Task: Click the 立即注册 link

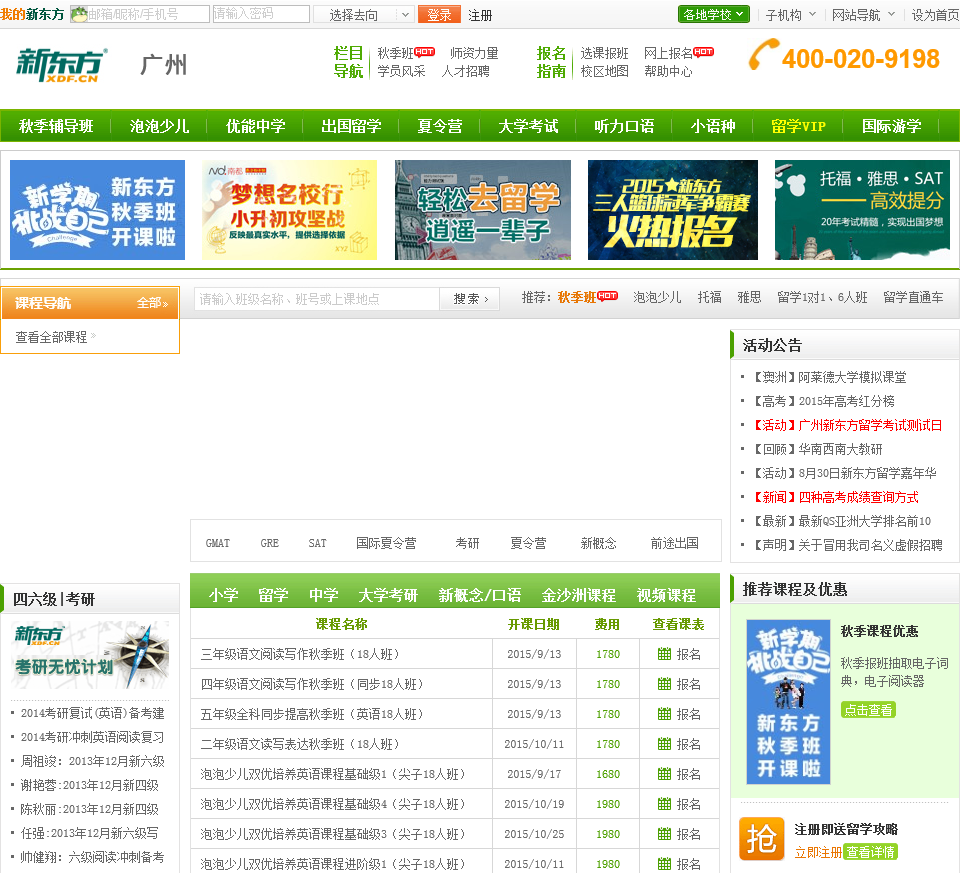Action: 818,852
